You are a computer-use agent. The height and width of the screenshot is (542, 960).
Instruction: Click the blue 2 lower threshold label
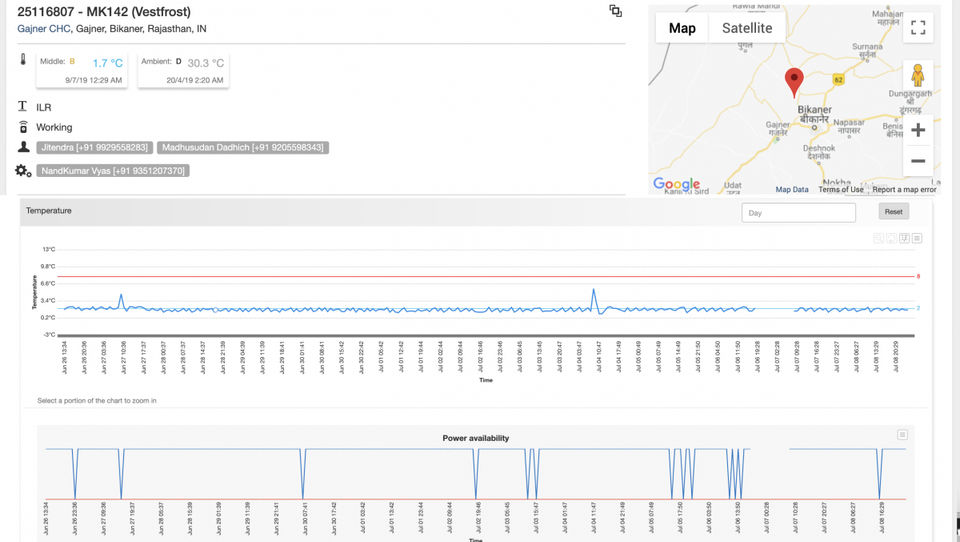point(918,308)
